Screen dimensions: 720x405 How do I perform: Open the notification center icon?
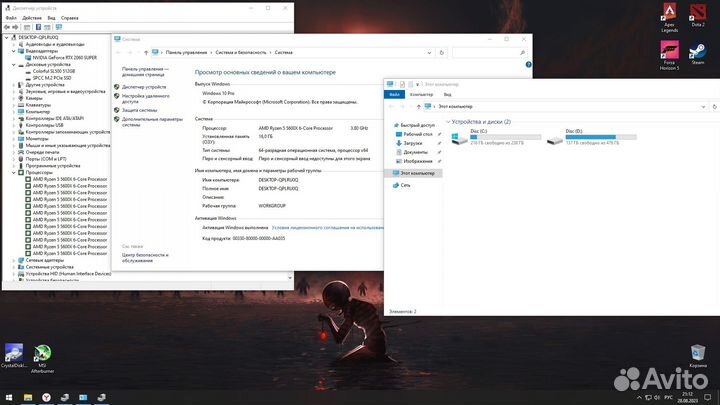pos(708,398)
